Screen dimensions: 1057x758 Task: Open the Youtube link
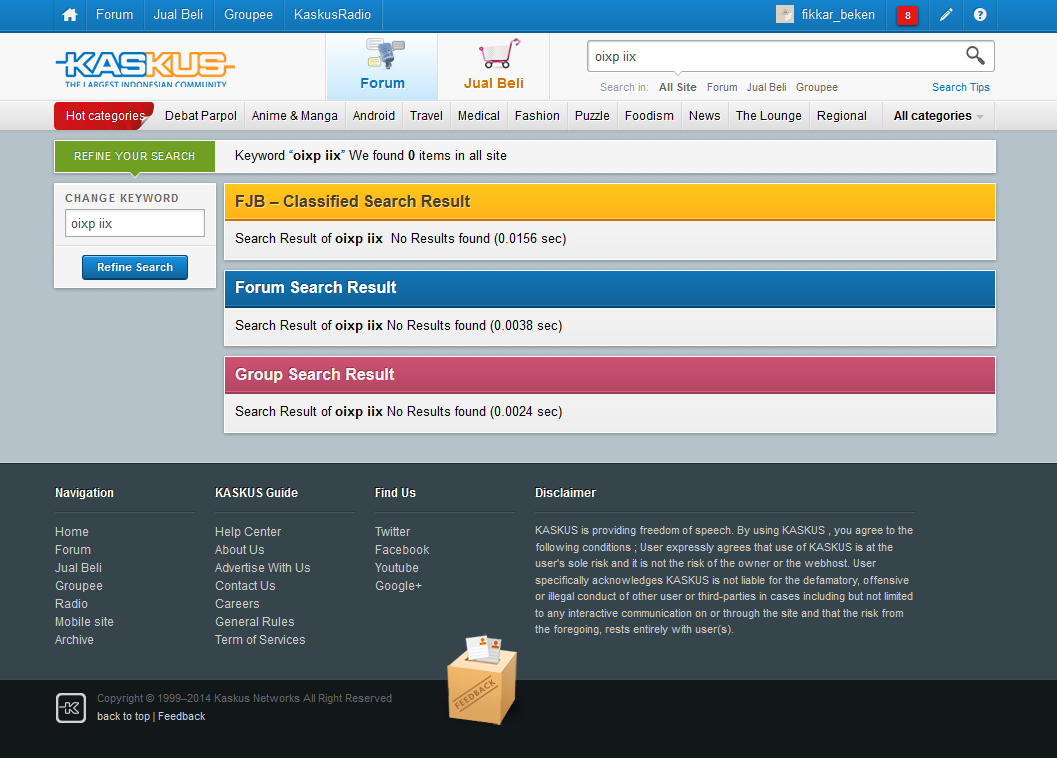(x=397, y=568)
